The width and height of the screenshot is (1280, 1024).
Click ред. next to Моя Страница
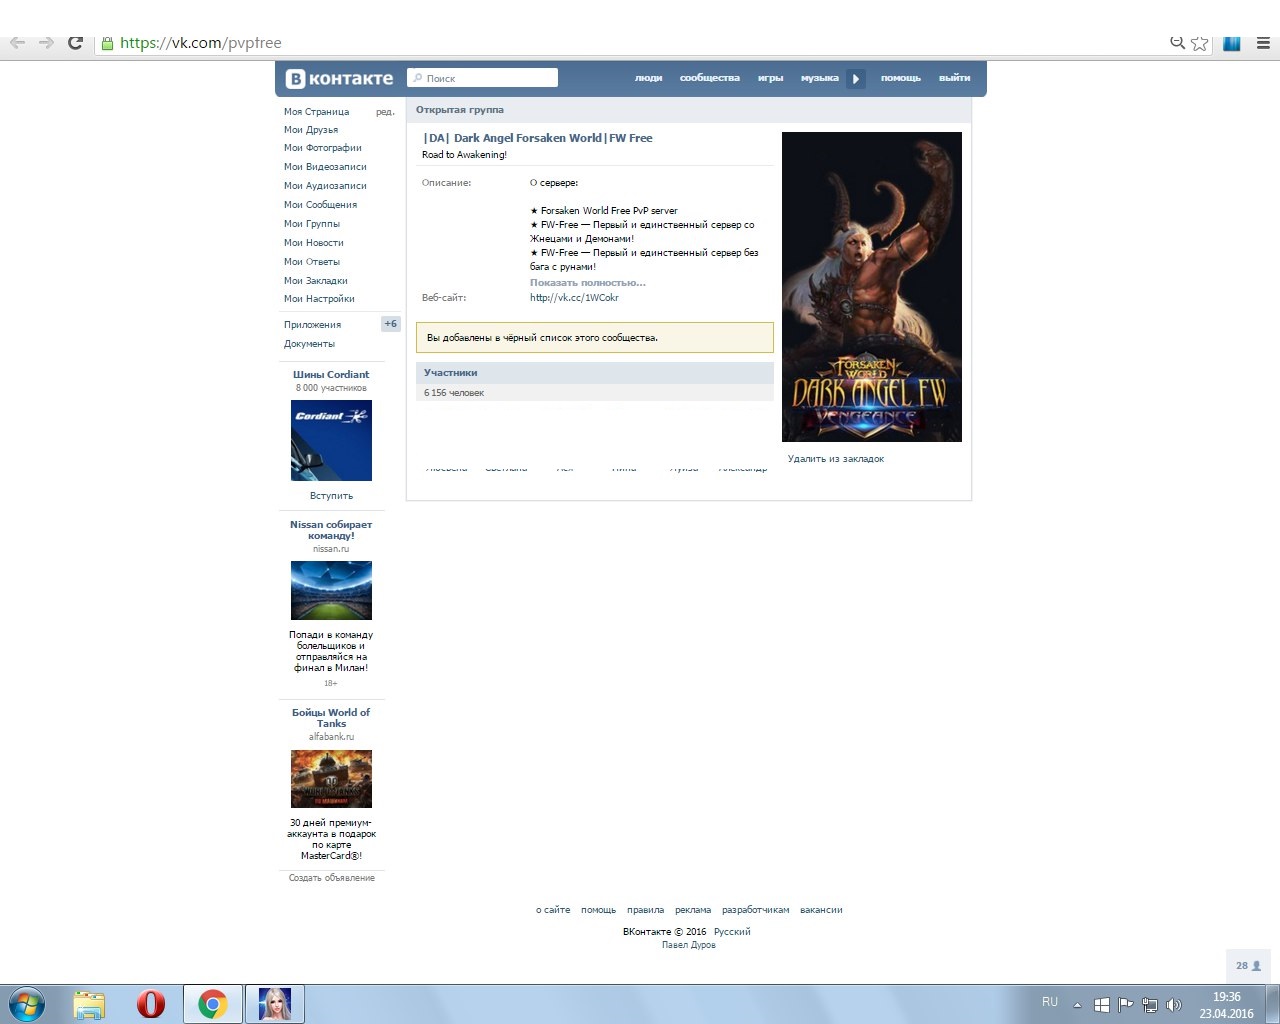coord(385,112)
